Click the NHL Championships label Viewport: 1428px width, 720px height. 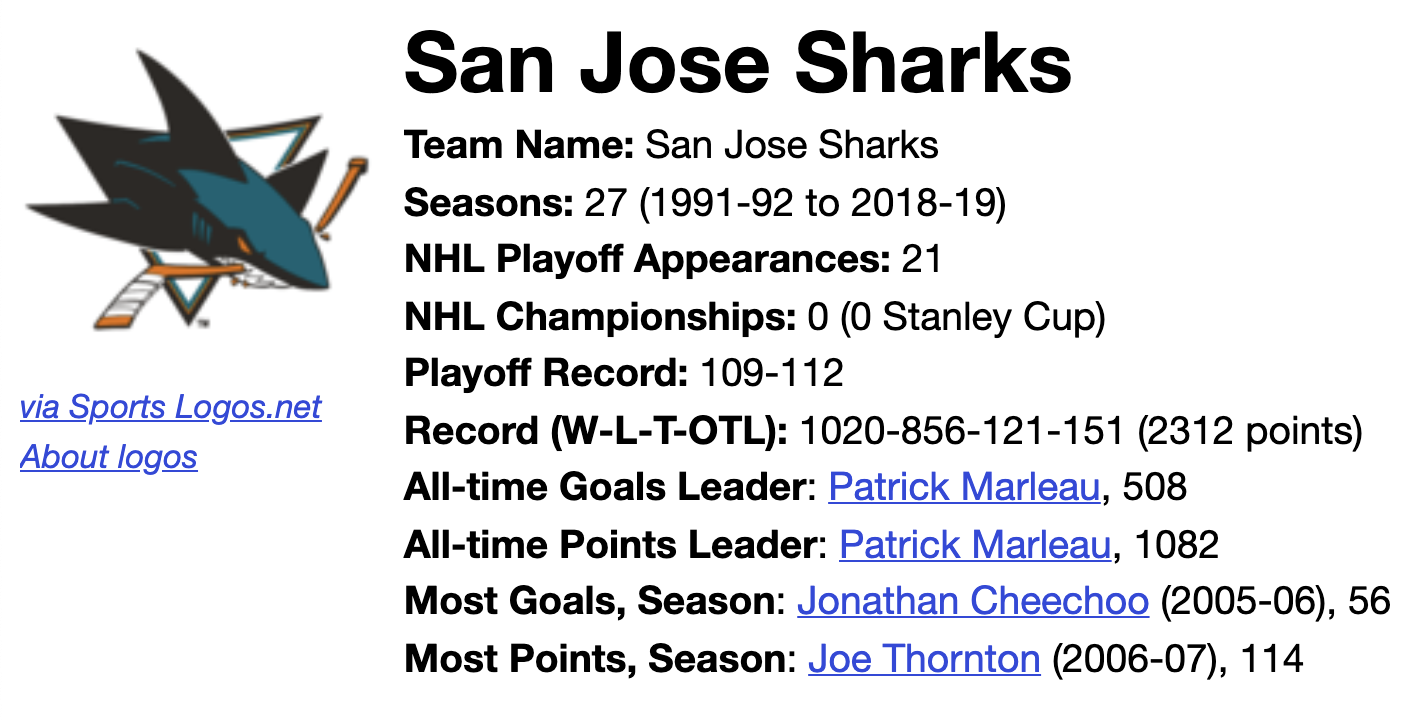click(600, 317)
